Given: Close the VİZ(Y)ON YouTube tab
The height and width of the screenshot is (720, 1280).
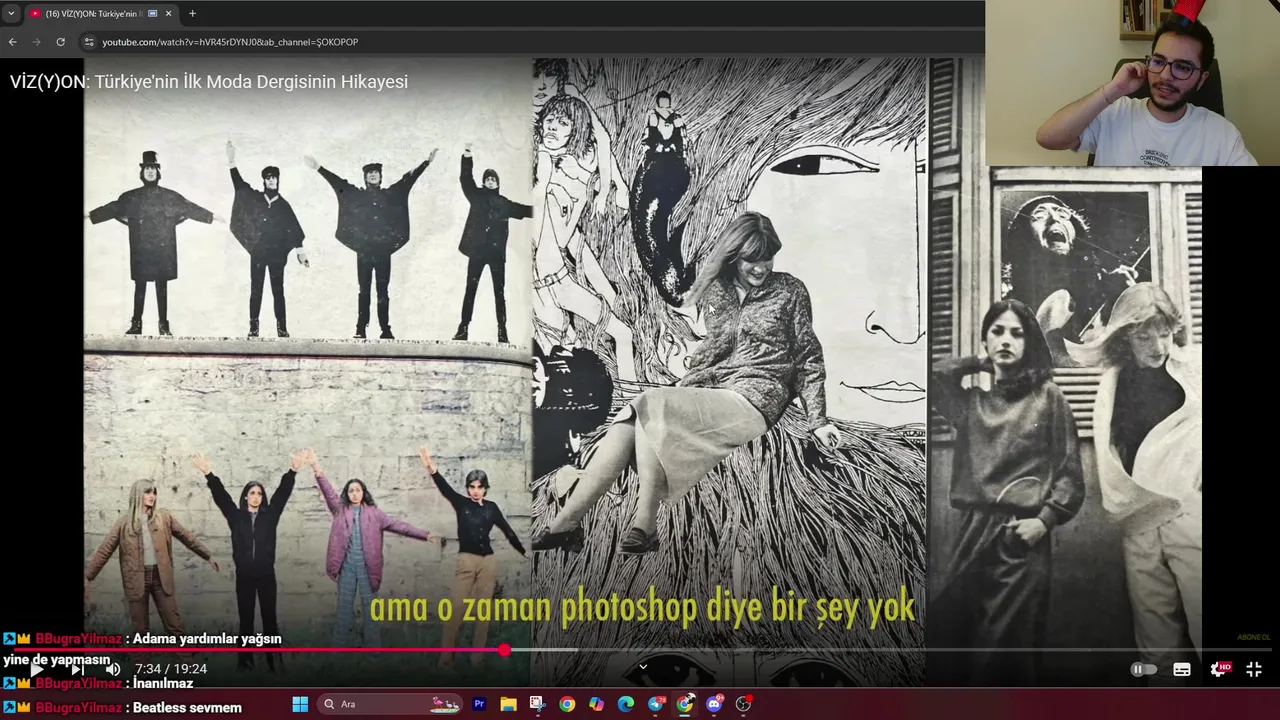Looking at the screenshot, I should click(x=168, y=13).
